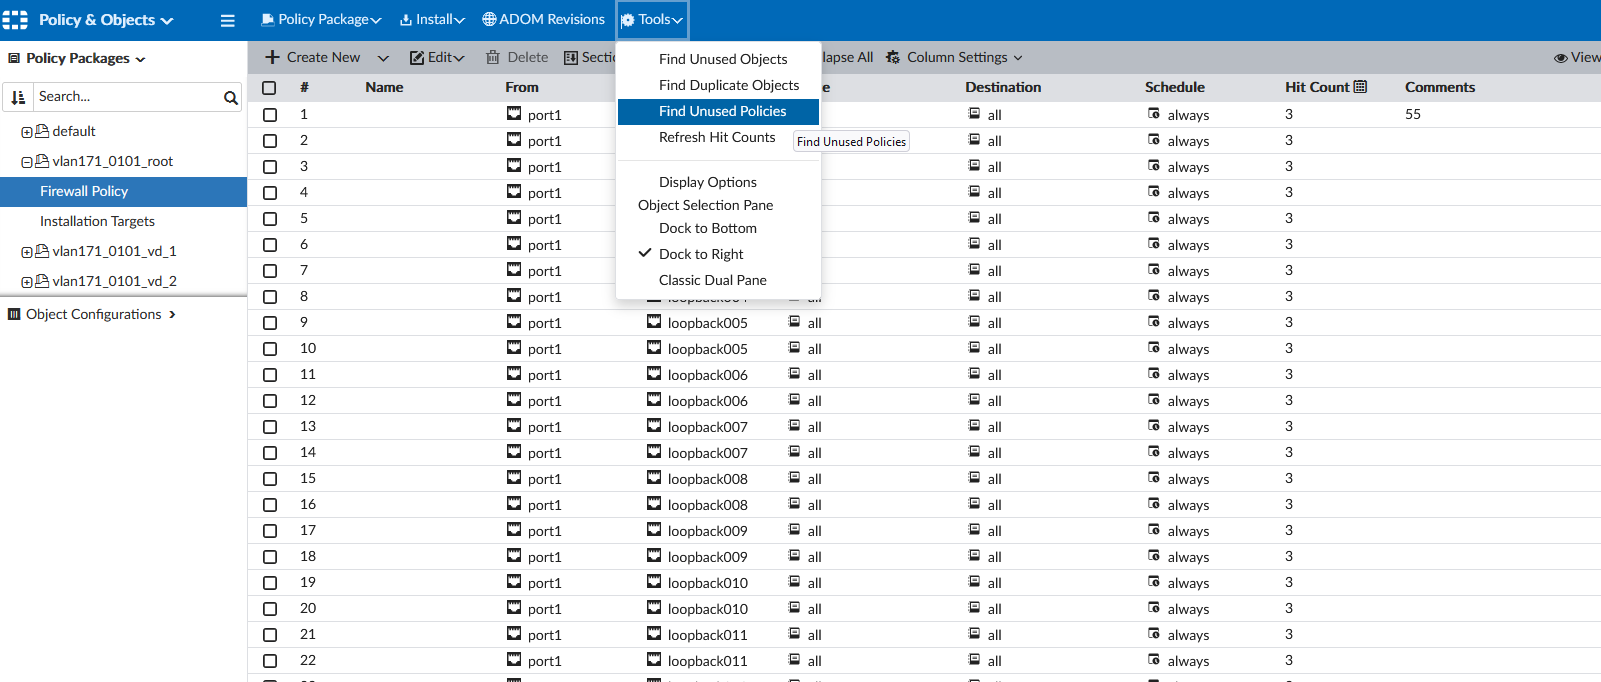
Task: Click always schedule icon in row 4
Action: coord(1154,192)
